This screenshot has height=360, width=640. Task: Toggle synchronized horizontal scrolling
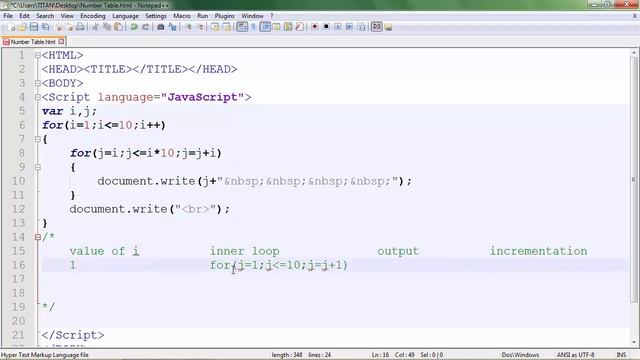tap(226, 27)
